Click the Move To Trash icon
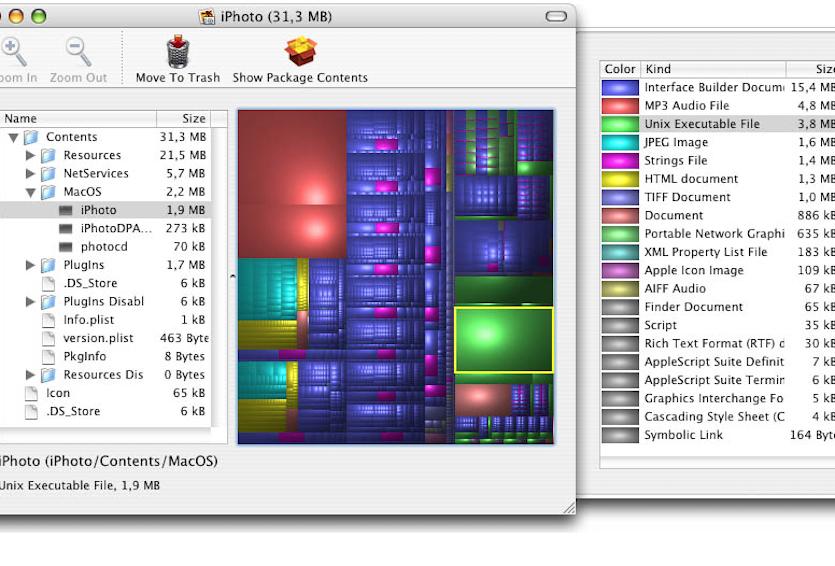Viewport: 835px width, 566px height. pyautogui.click(x=178, y=51)
